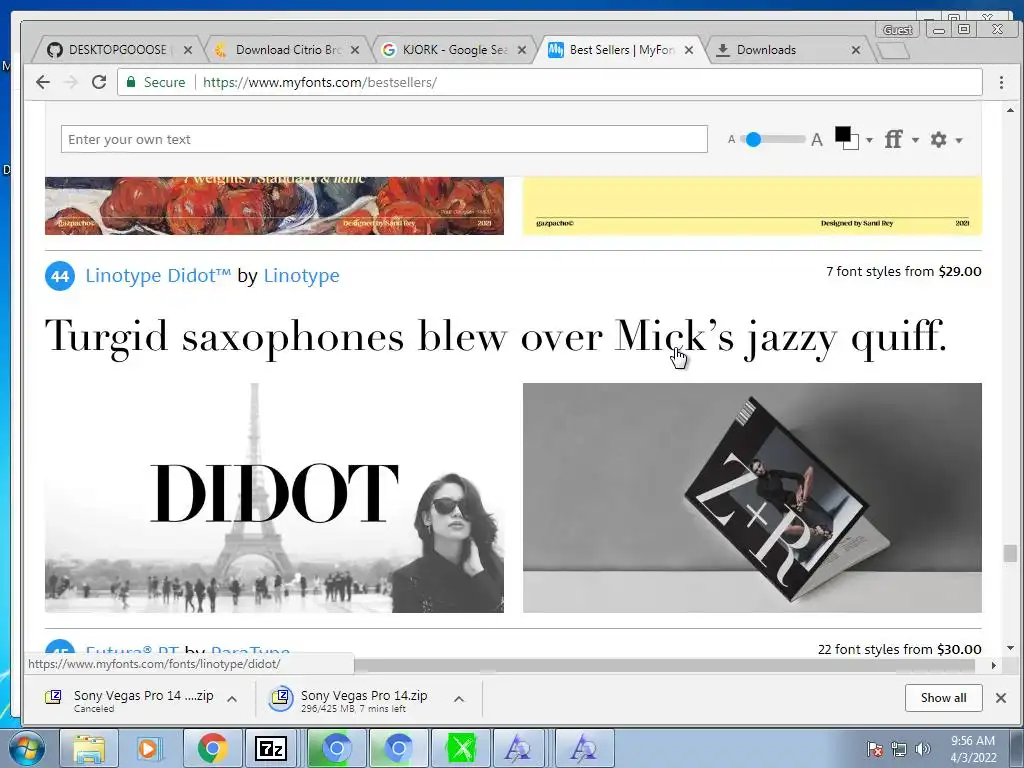
Task: Open the Chrome three-dot menu
Action: (x=1001, y=82)
